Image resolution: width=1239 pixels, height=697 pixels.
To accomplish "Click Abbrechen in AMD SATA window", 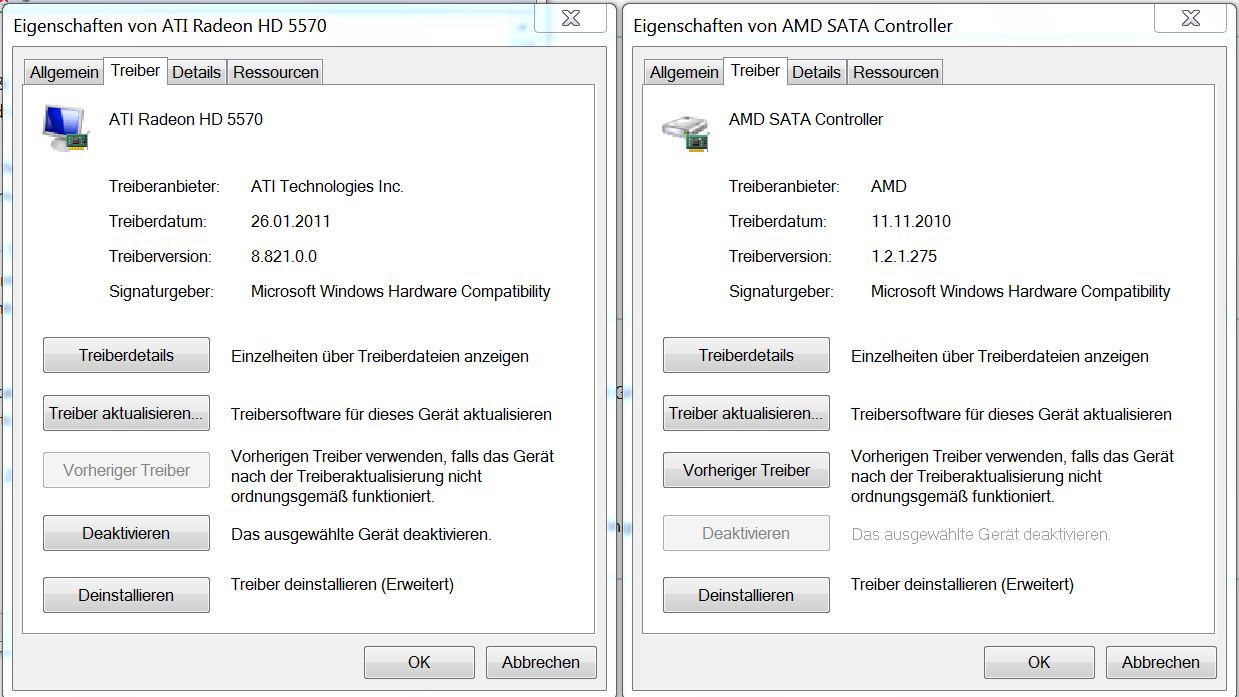I will pyautogui.click(x=1160, y=662).
